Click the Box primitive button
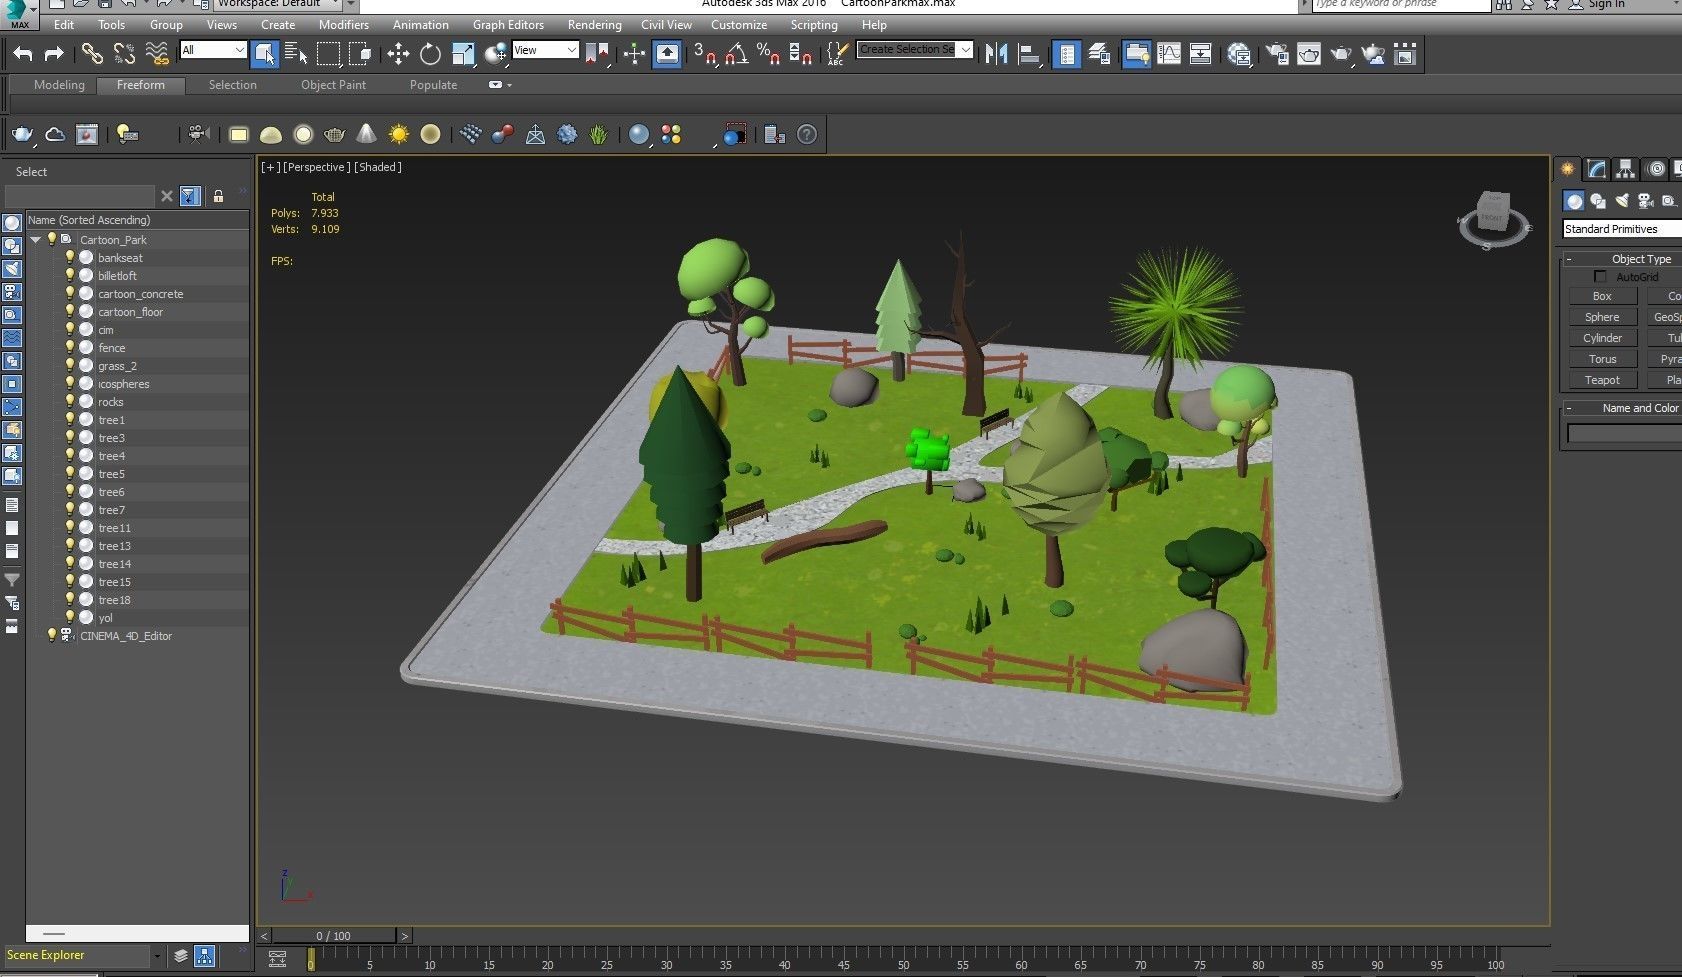The width and height of the screenshot is (1682, 977). pos(1602,296)
